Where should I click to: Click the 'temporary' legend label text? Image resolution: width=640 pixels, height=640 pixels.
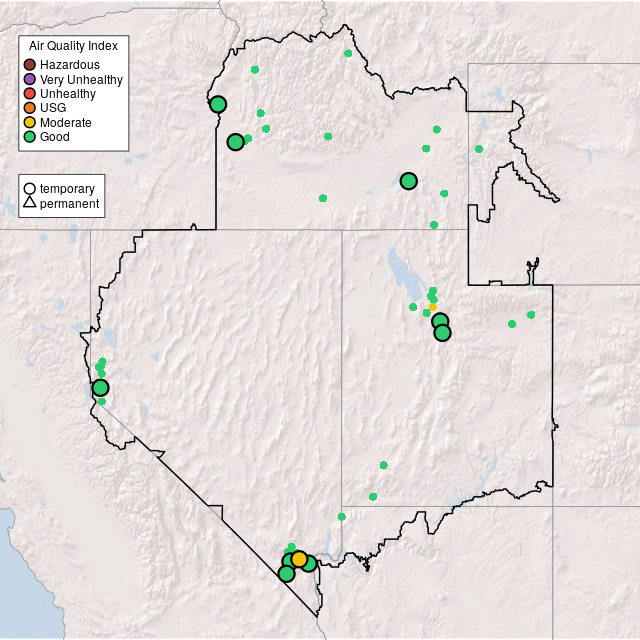67,188
